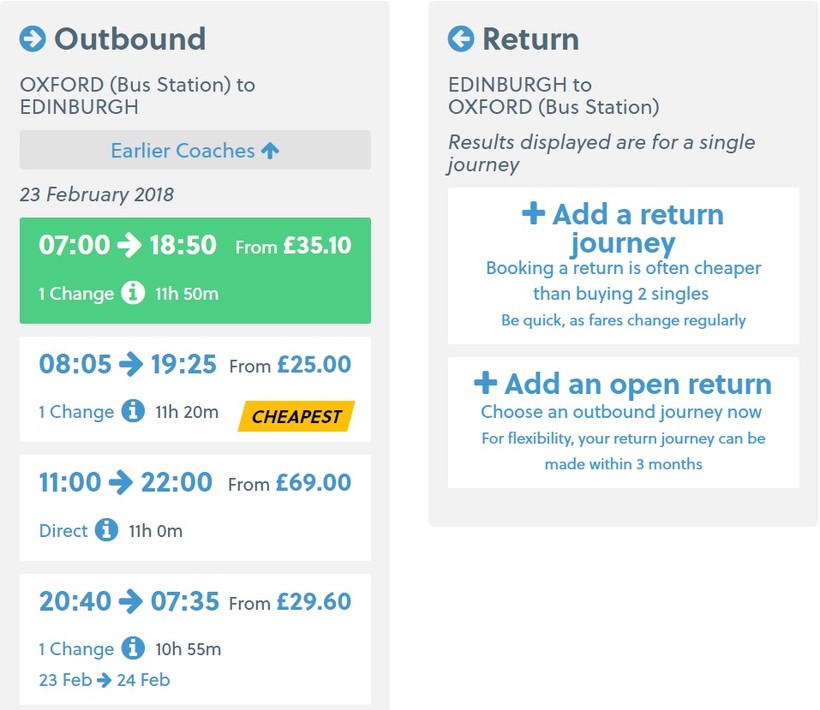Click plus icon beside Add an open return
The height and width of the screenshot is (710, 820).
click(x=485, y=384)
